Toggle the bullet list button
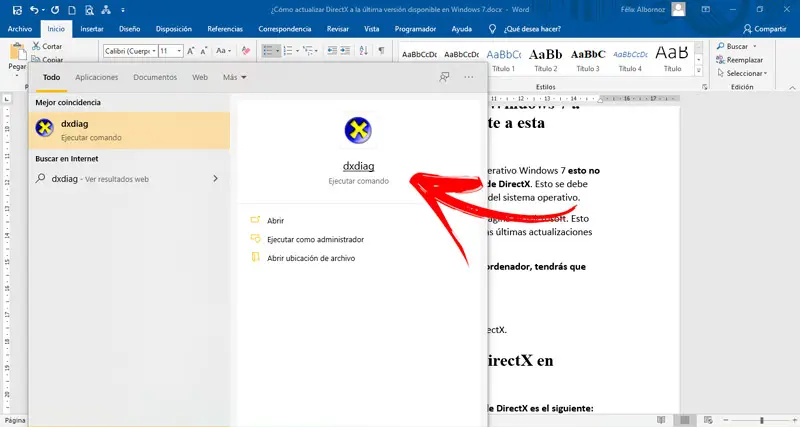 [x=268, y=51]
